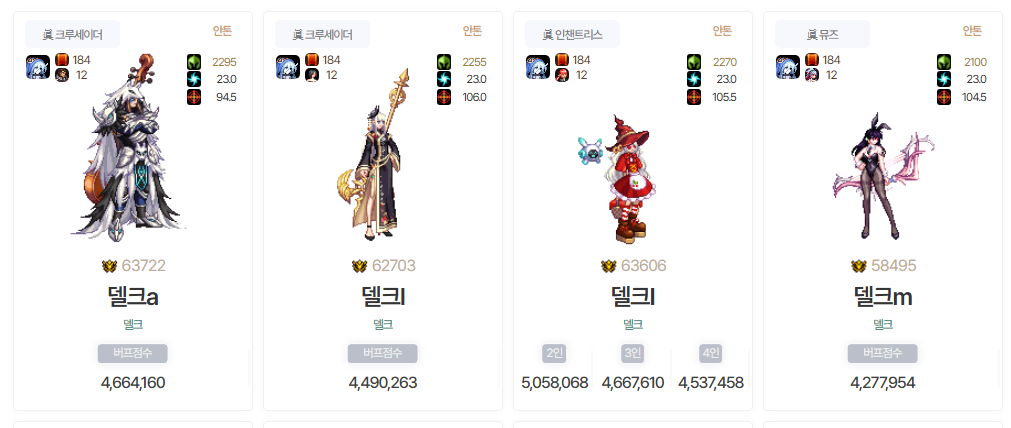This screenshot has height=428, width=1011.
Task: Click the 버프점수 label on 델크m's card
Action: [x=883, y=353]
